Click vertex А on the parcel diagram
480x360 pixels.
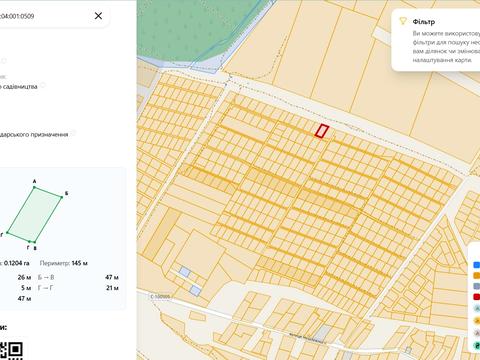34,187
